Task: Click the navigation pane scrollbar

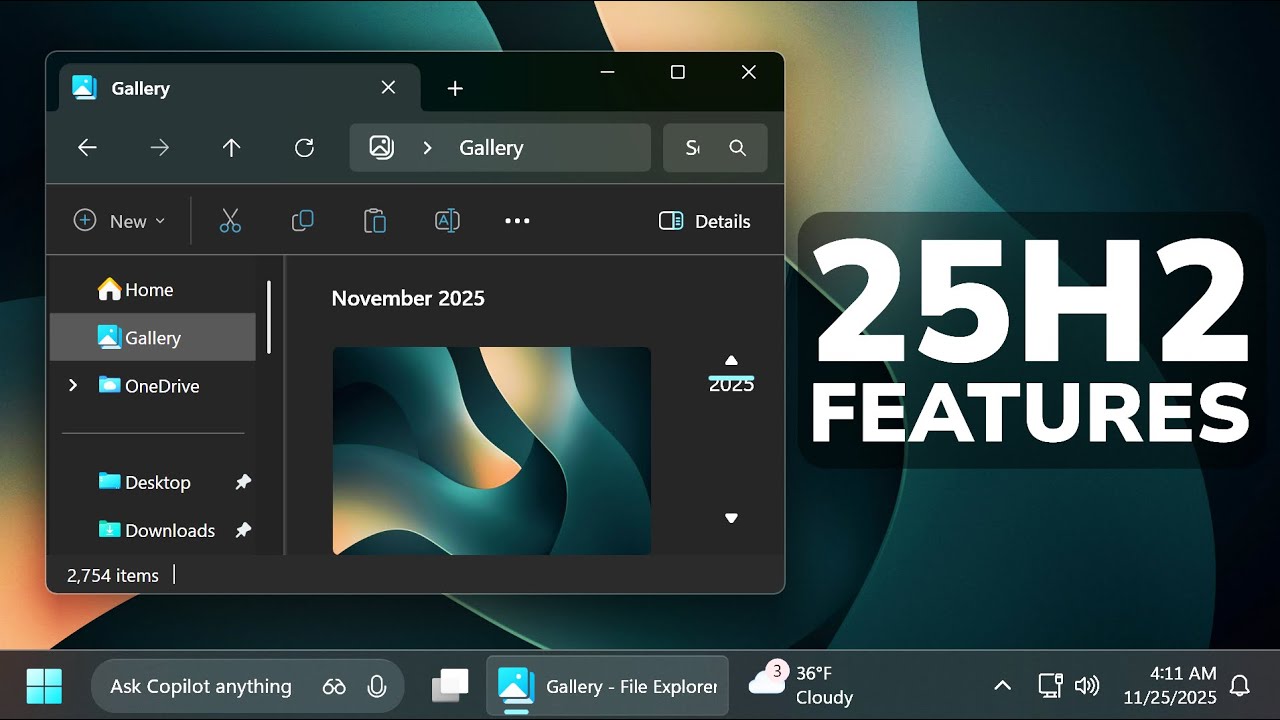Action: 269,316
